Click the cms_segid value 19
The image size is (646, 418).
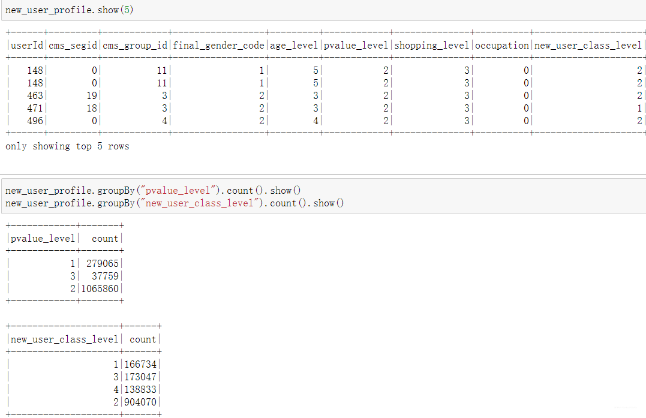coord(92,96)
